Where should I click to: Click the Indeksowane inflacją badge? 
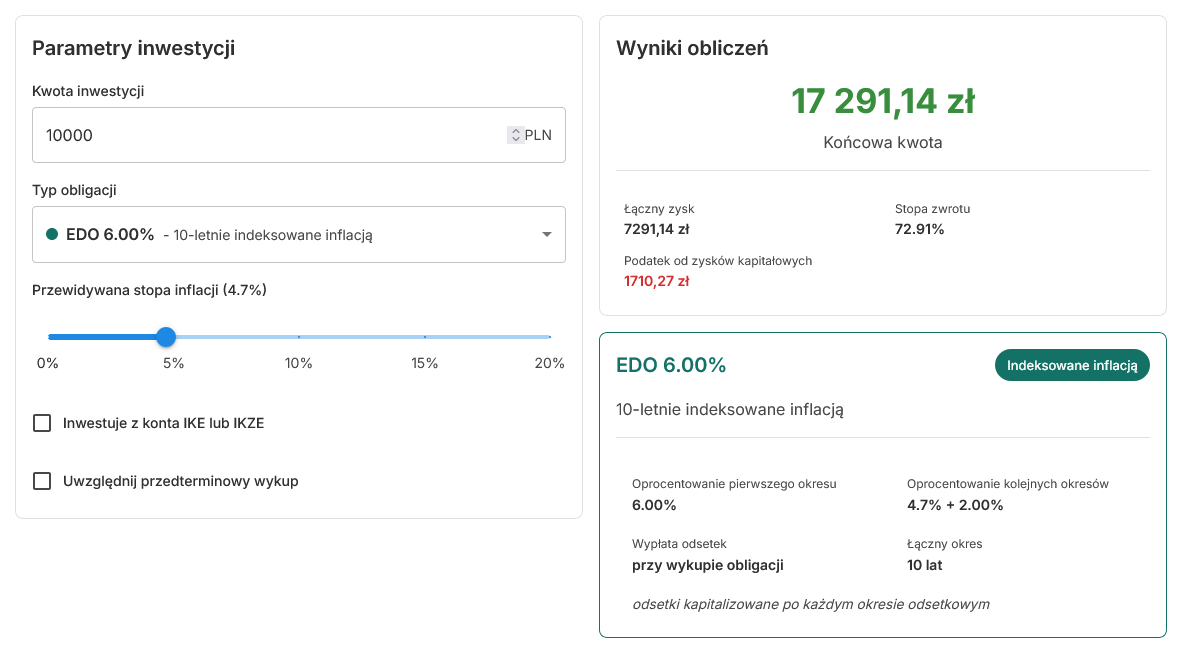(1072, 365)
